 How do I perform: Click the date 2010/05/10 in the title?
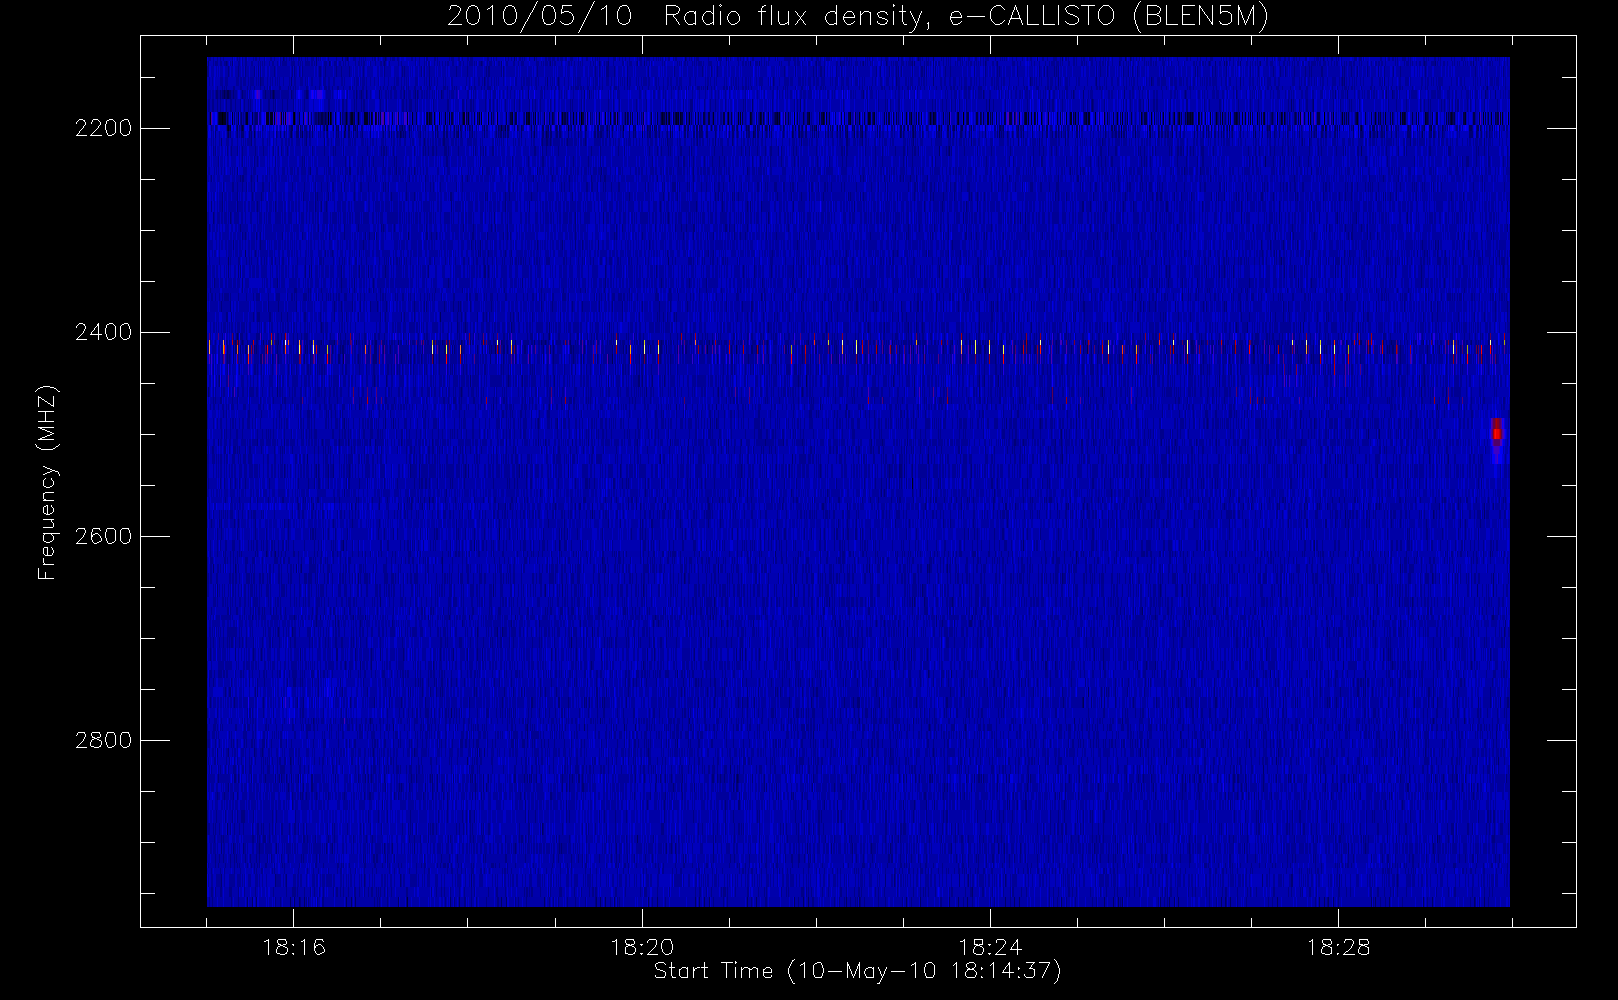(540, 17)
